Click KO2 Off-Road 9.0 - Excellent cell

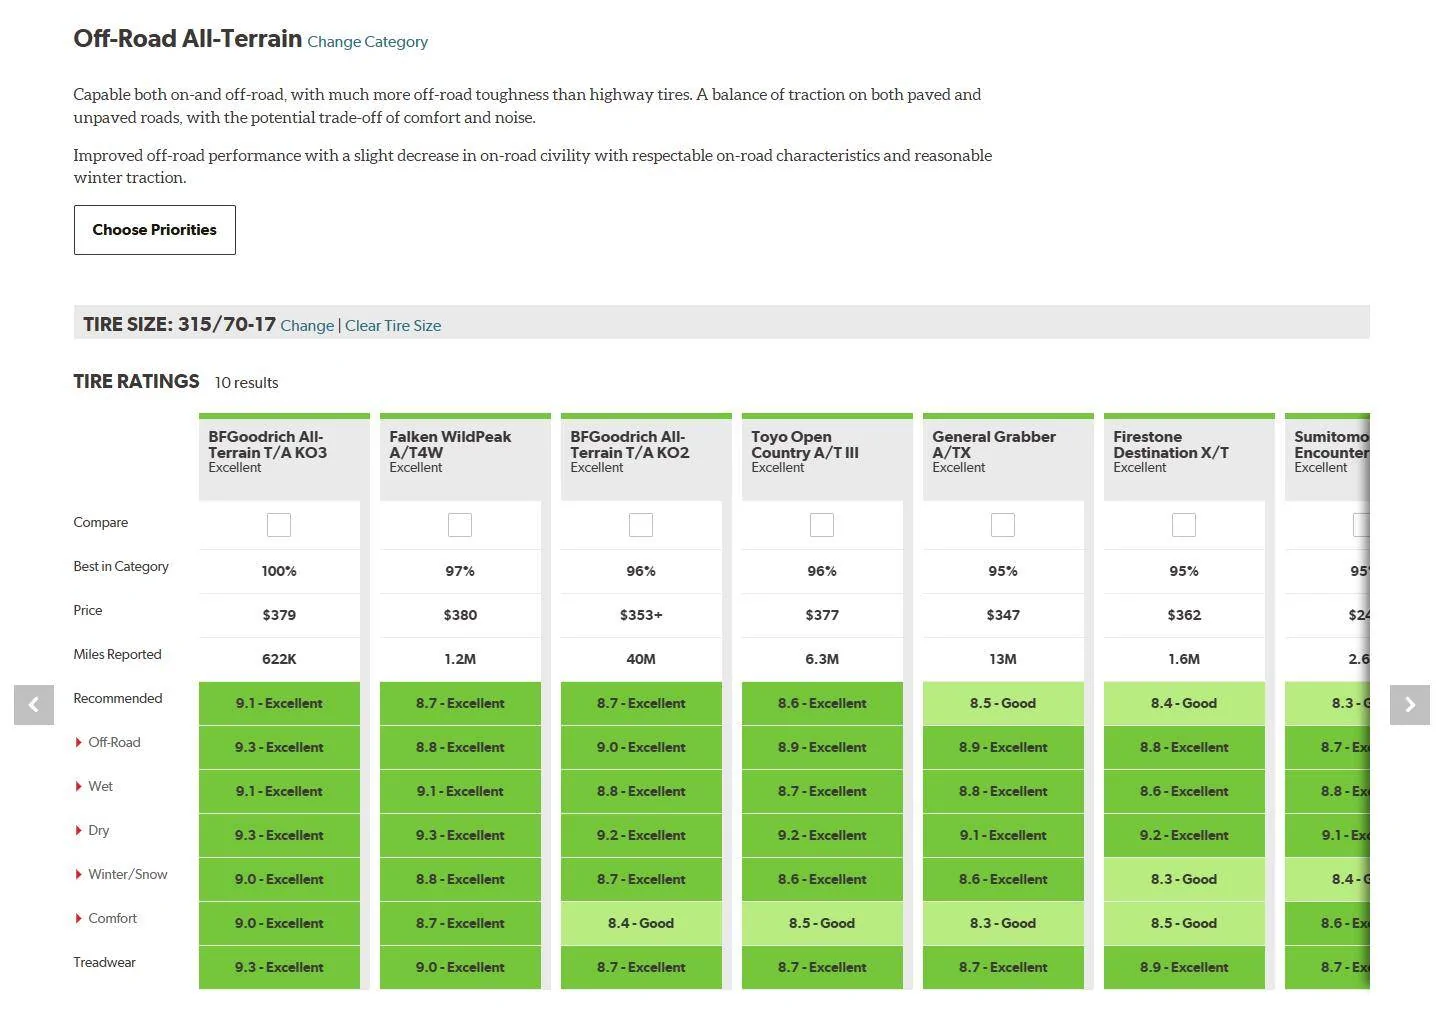coord(641,747)
